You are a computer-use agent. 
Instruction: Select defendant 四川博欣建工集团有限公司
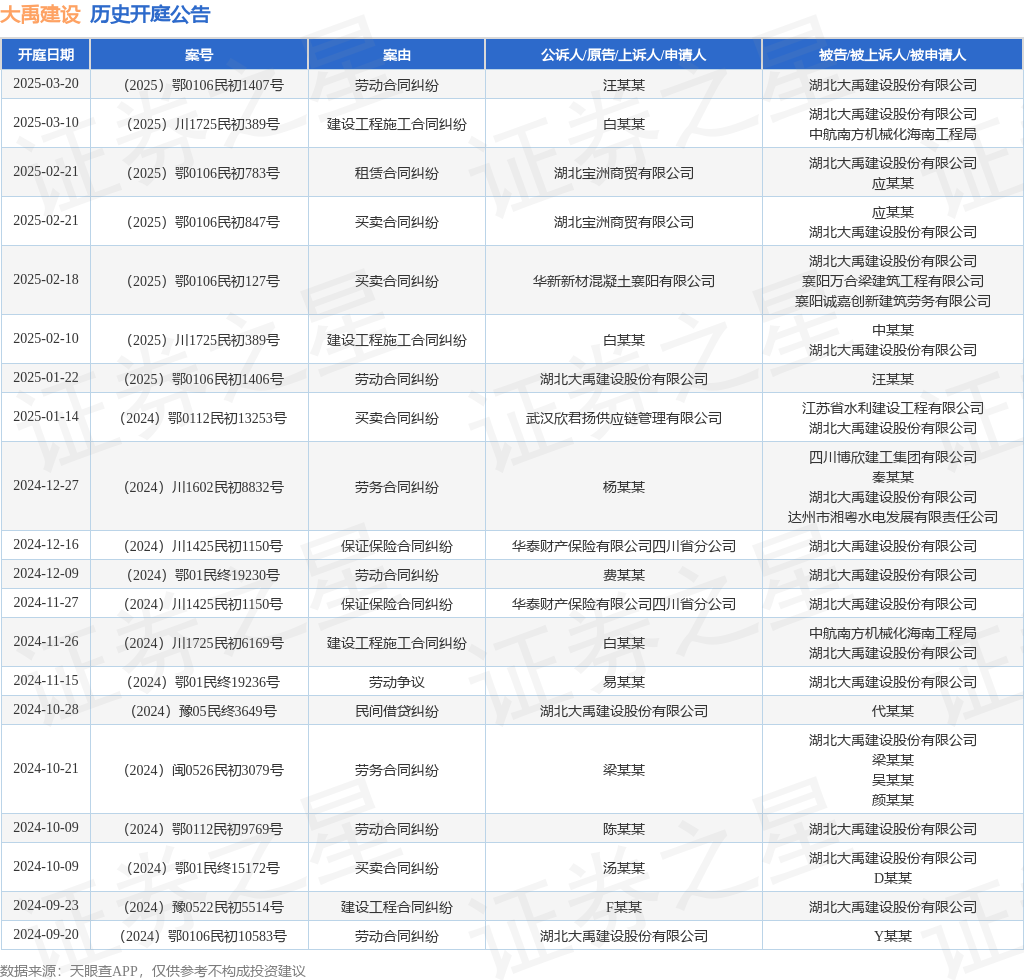pos(893,457)
